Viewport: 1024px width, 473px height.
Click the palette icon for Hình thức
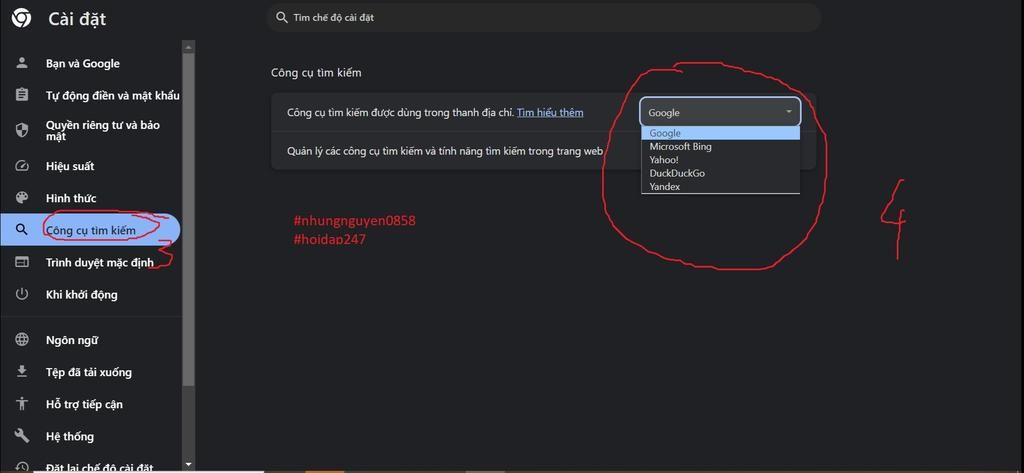(22, 198)
